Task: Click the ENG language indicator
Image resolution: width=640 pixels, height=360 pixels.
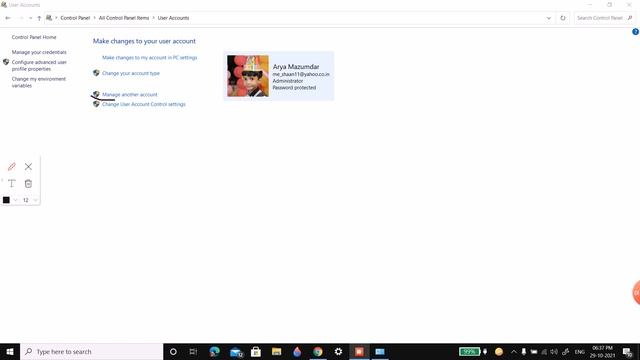Action: 580,352
